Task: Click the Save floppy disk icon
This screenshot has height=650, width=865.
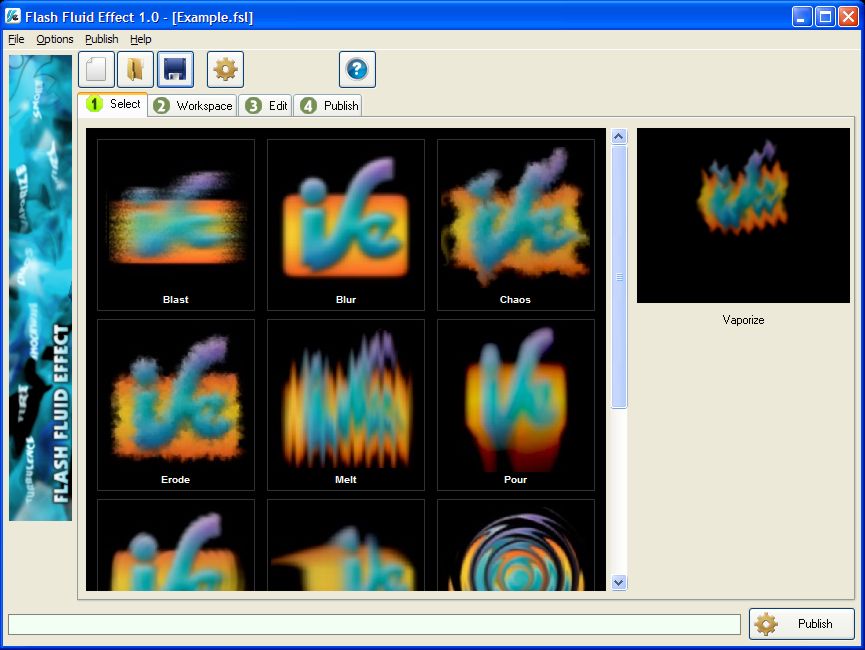Action: pyautogui.click(x=175, y=70)
